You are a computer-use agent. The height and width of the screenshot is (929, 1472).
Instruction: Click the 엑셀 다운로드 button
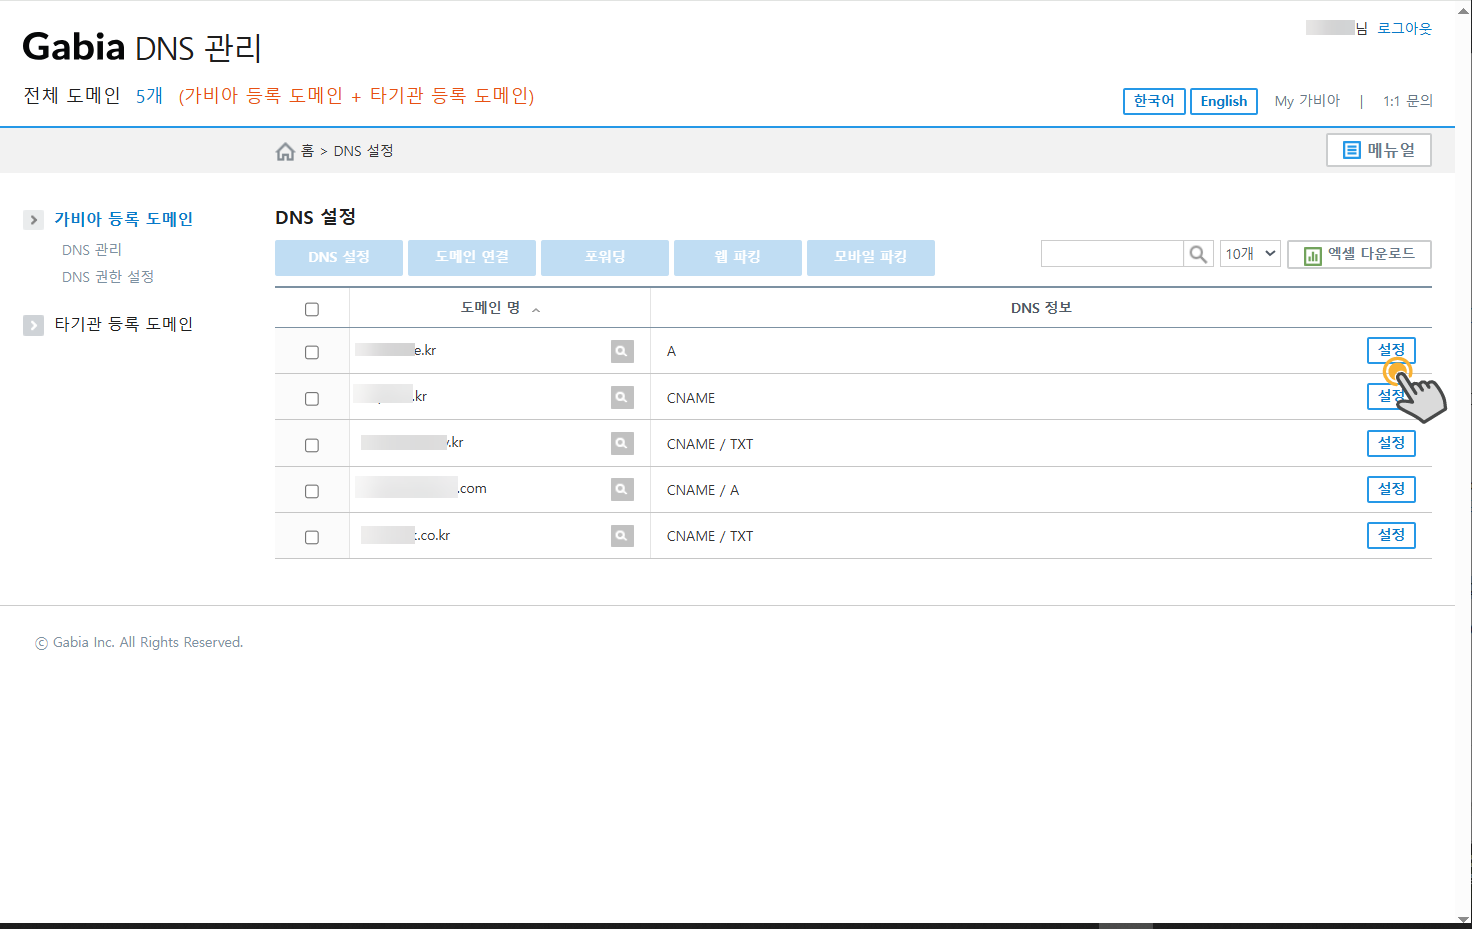[1359, 254]
